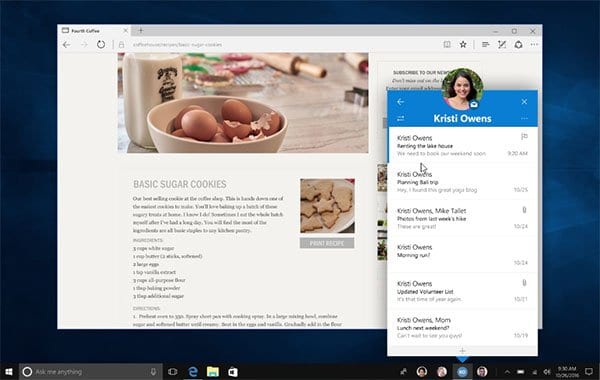This screenshot has width=600, height=380.
Task: Click the plus expander below email list
Action: pyautogui.click(x=462, y=351)
